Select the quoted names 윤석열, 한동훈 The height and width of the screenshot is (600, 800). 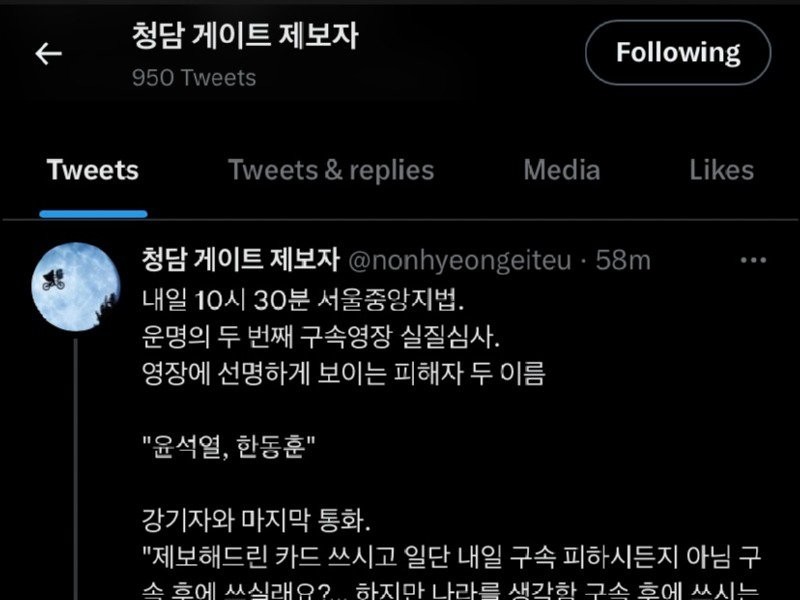(229, 446)
